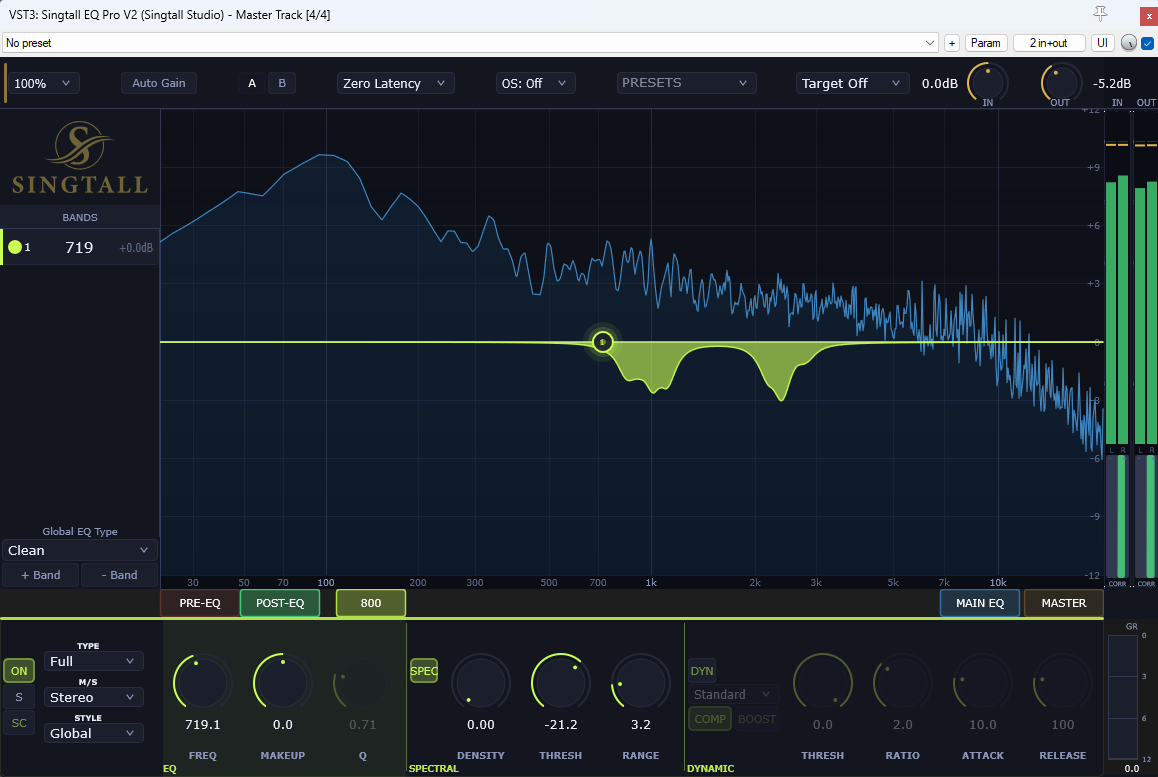Add a band with + Band
The height and width of the screenshot is (777, 1158).
[41, 575]
